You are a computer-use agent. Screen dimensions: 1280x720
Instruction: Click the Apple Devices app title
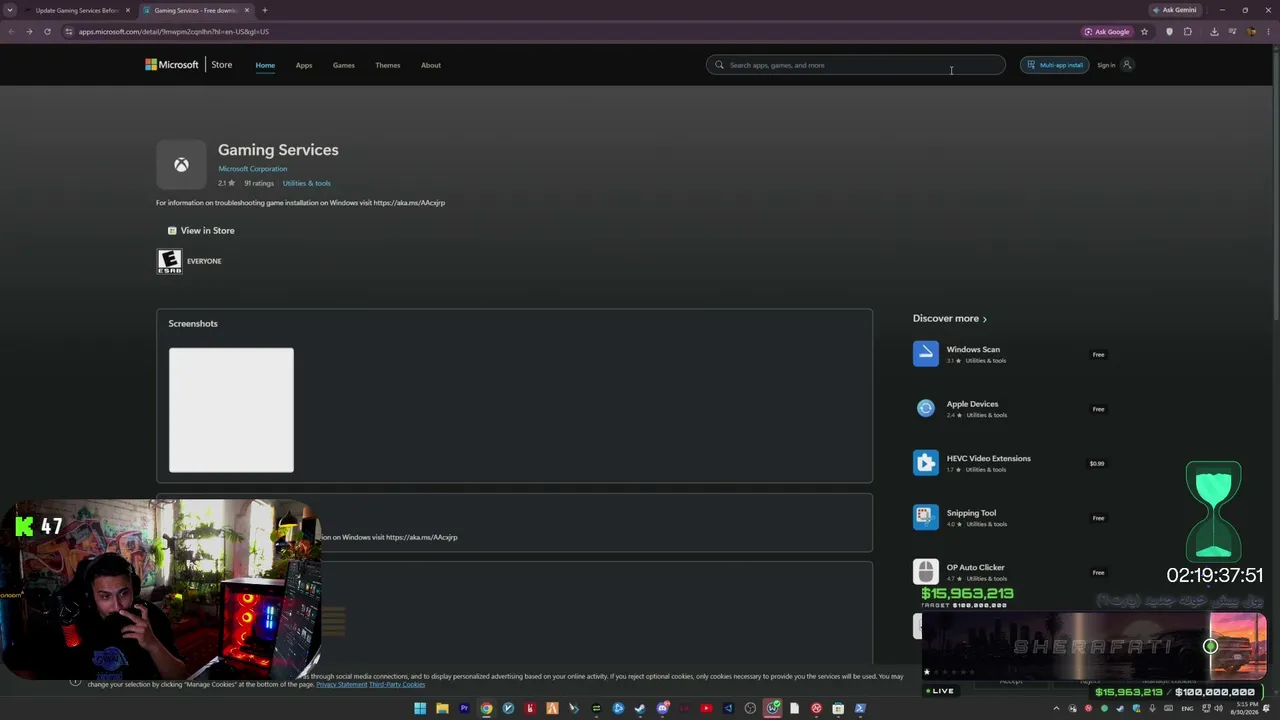pos(972,404)
